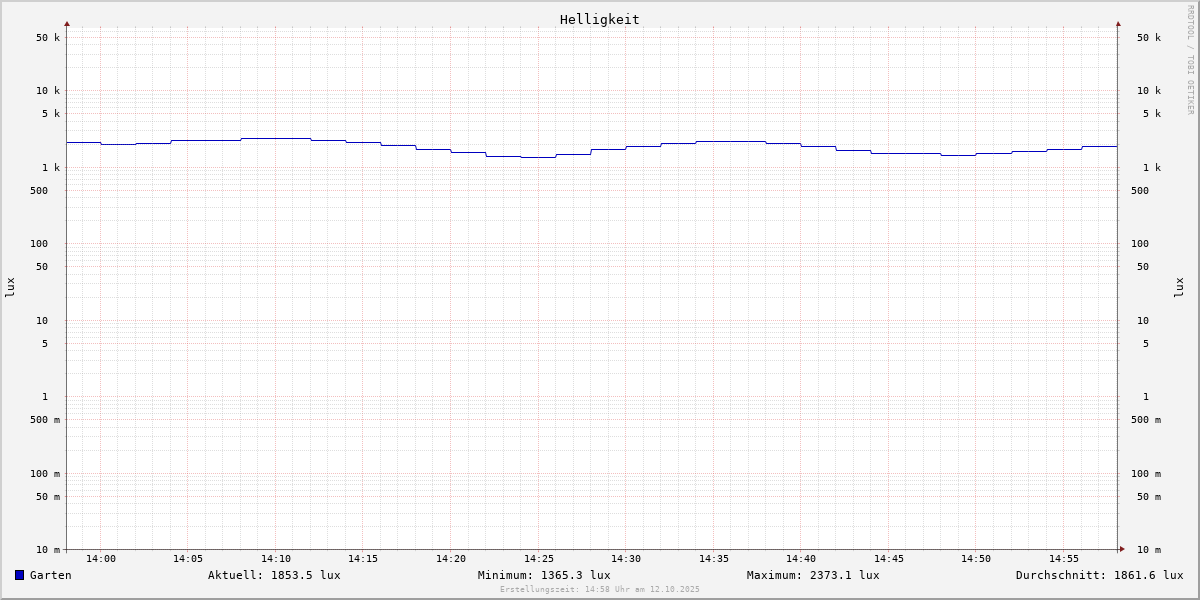Click the Erstellungszeit timestamp footer
The height and width of the screenshot is (600, 1200).
click(600, 590)
